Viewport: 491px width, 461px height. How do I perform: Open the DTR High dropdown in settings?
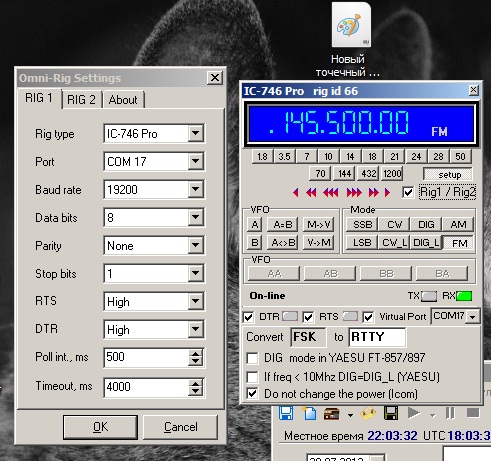(x=196, y=329)
